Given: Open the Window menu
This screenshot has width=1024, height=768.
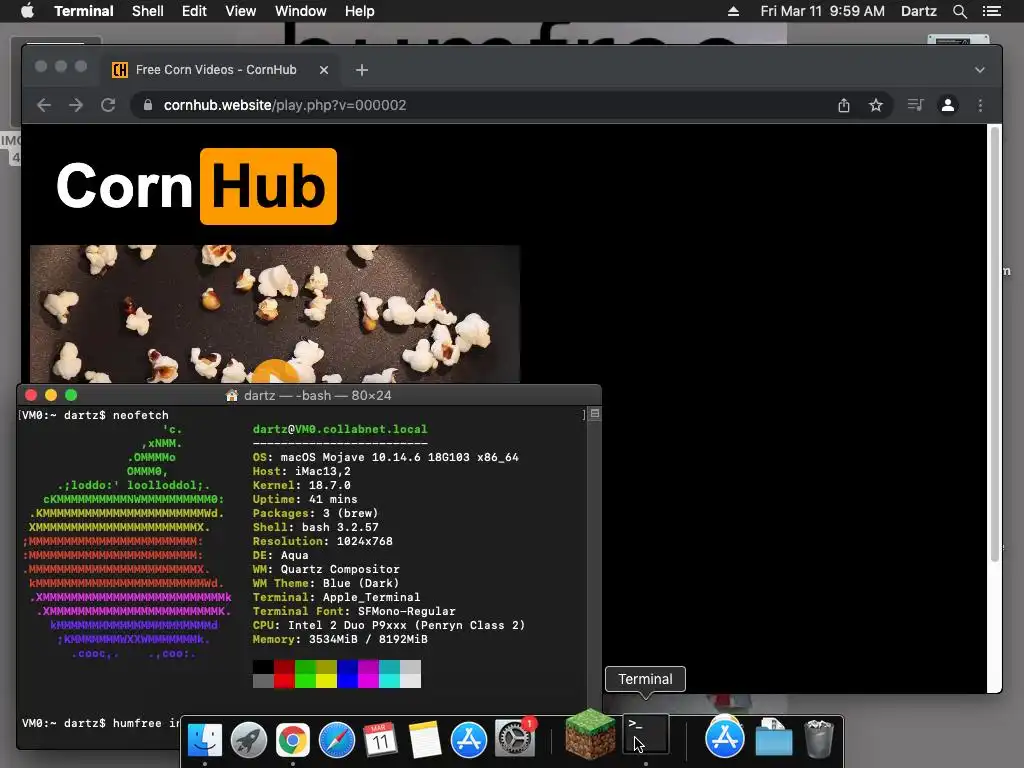Looking at the screenshot, I should [300, 11].
